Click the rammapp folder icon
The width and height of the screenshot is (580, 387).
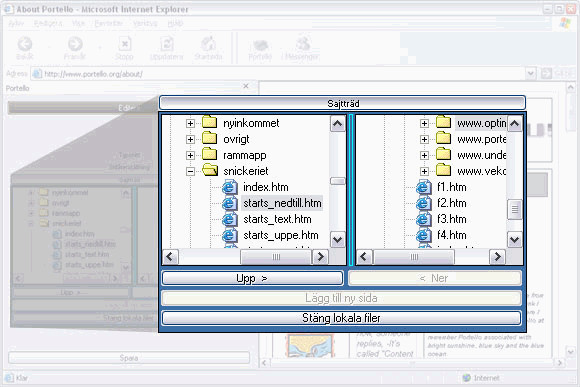tap(210, 154)
